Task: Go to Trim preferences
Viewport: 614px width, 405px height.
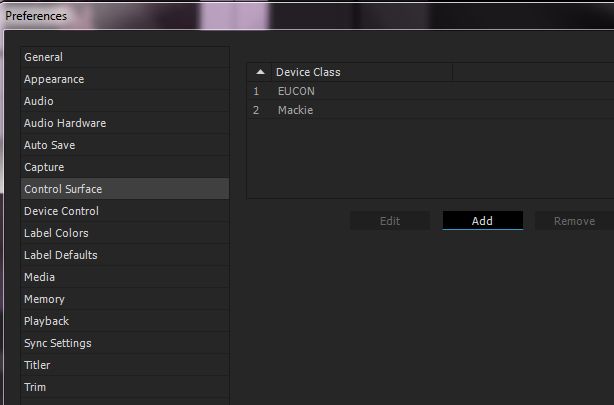Action: (x=35, y=387)
